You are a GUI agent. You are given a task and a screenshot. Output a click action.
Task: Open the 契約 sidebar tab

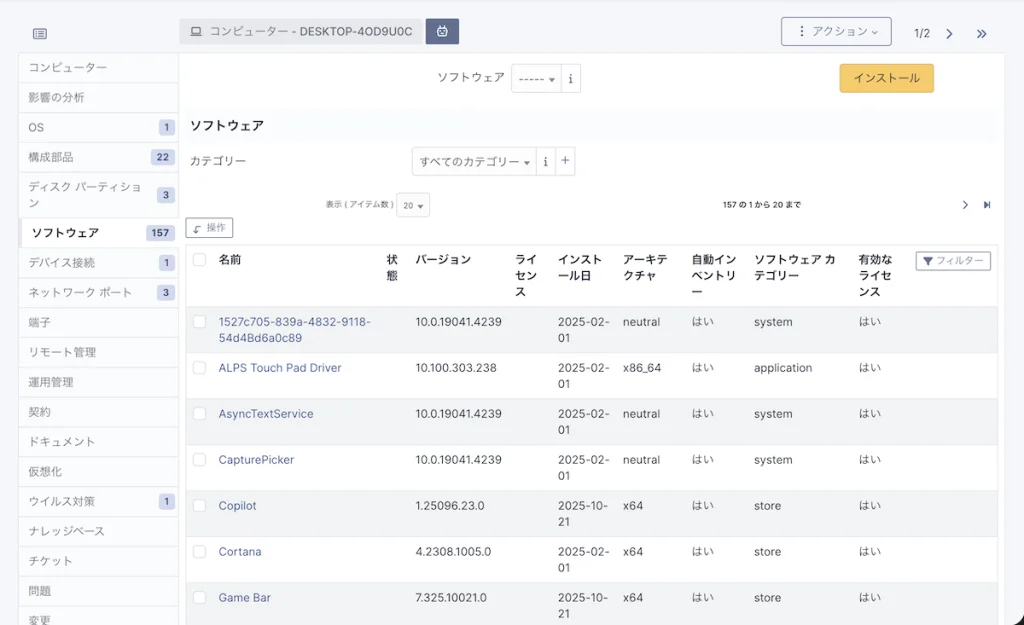click(x=99, y=412)
